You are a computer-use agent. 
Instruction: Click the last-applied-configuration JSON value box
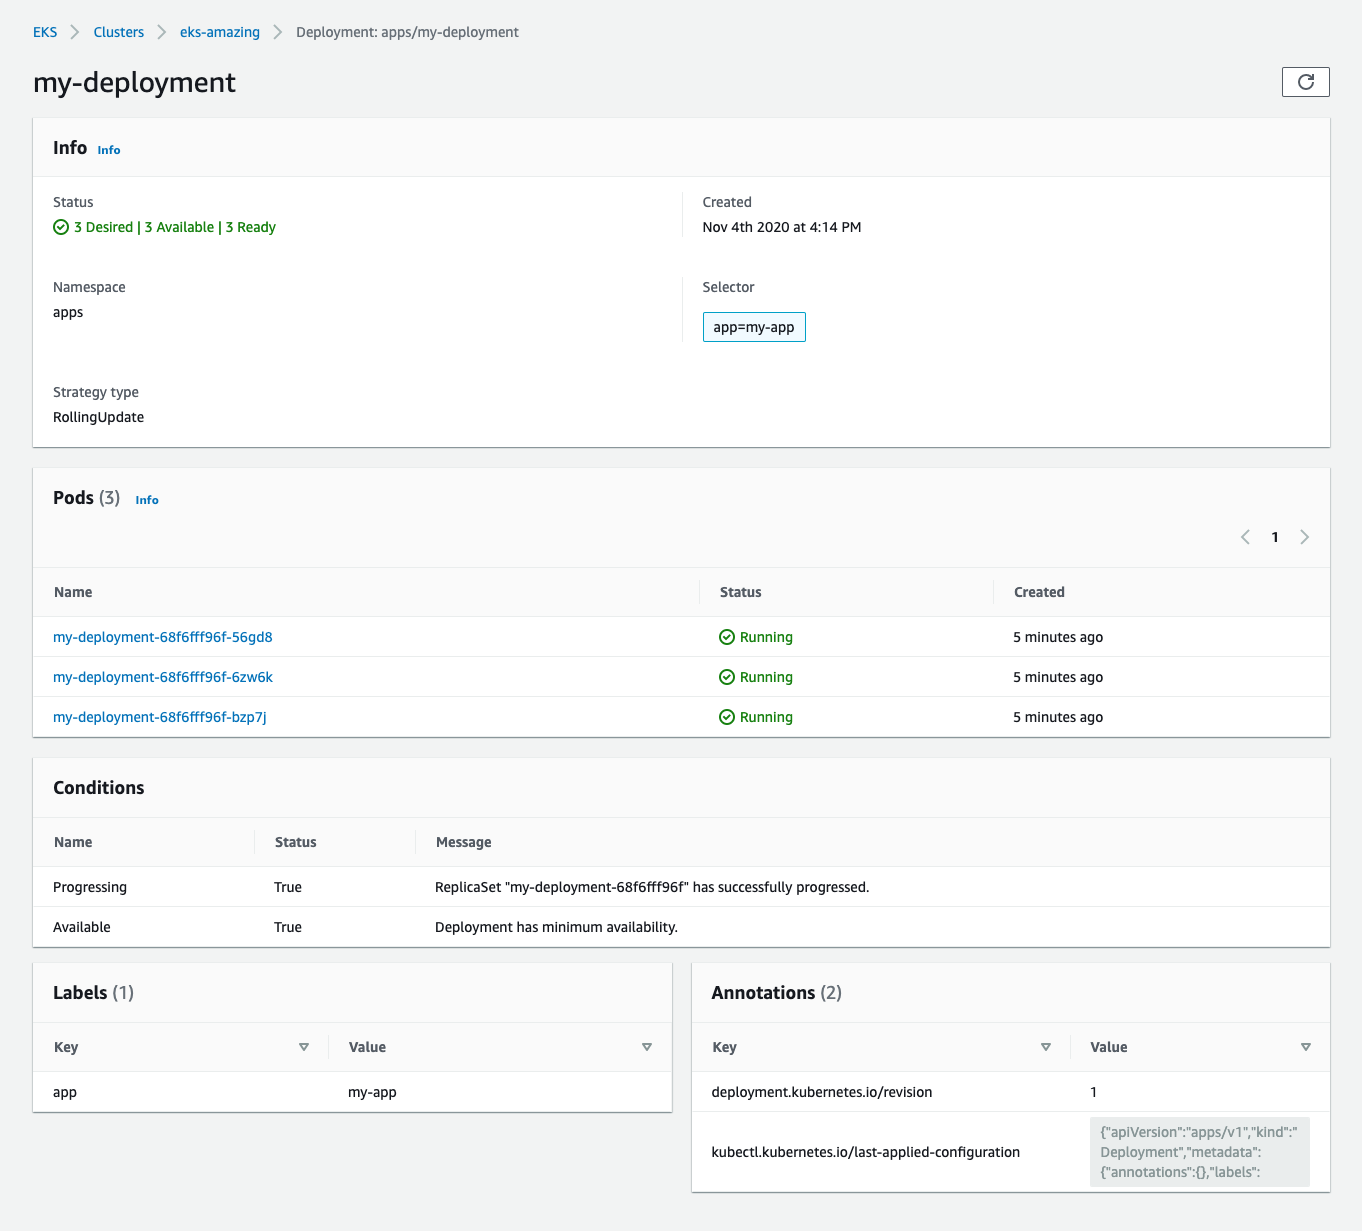[x=1199, y=1152]
